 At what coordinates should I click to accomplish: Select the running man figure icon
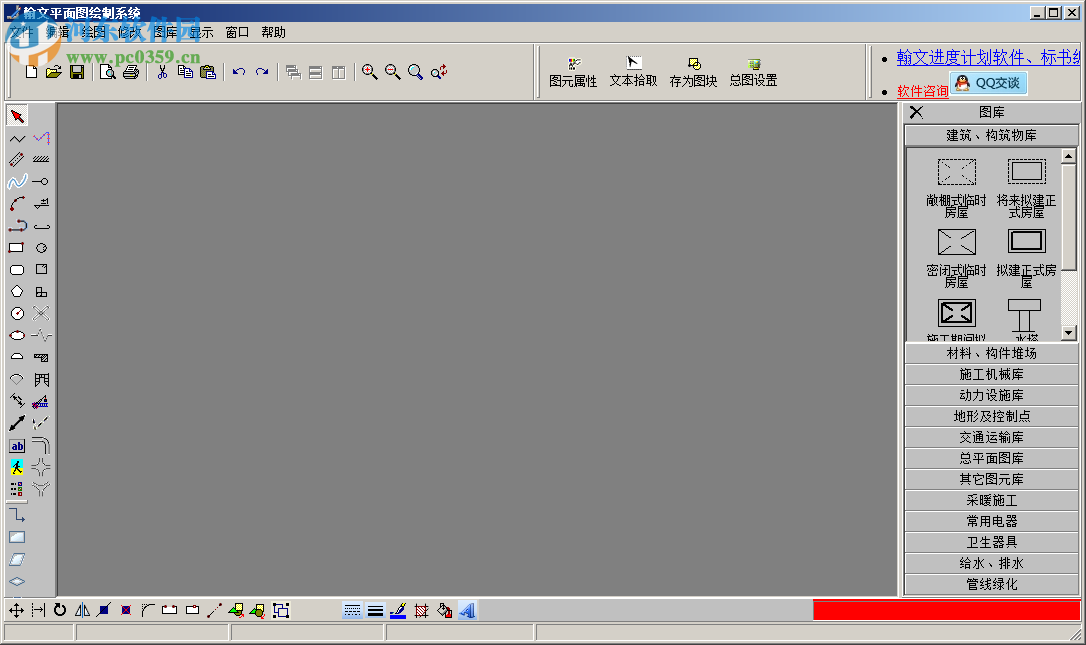[17, 468]
